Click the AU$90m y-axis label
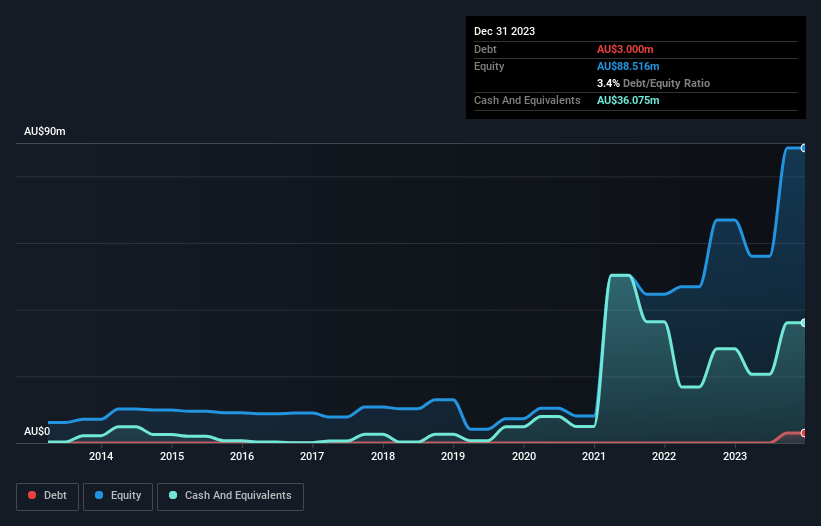821x526 pixels. coord(45,131)
